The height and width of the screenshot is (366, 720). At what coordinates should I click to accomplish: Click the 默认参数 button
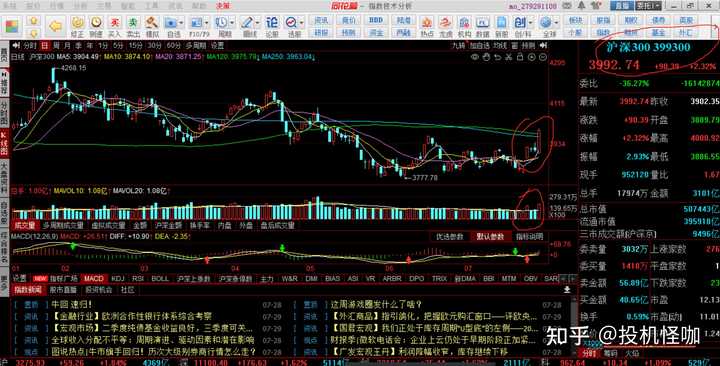click(x=490, y=236)
